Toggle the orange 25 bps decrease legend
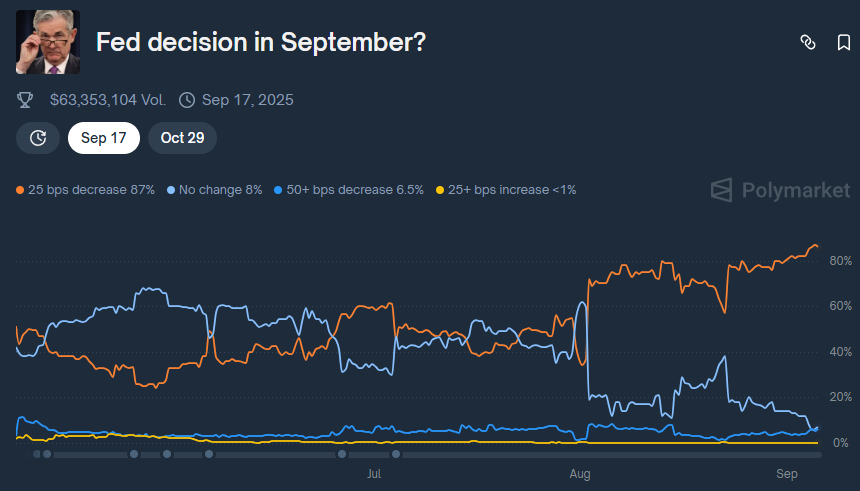 pyautogui.click(x=86, y=190)
